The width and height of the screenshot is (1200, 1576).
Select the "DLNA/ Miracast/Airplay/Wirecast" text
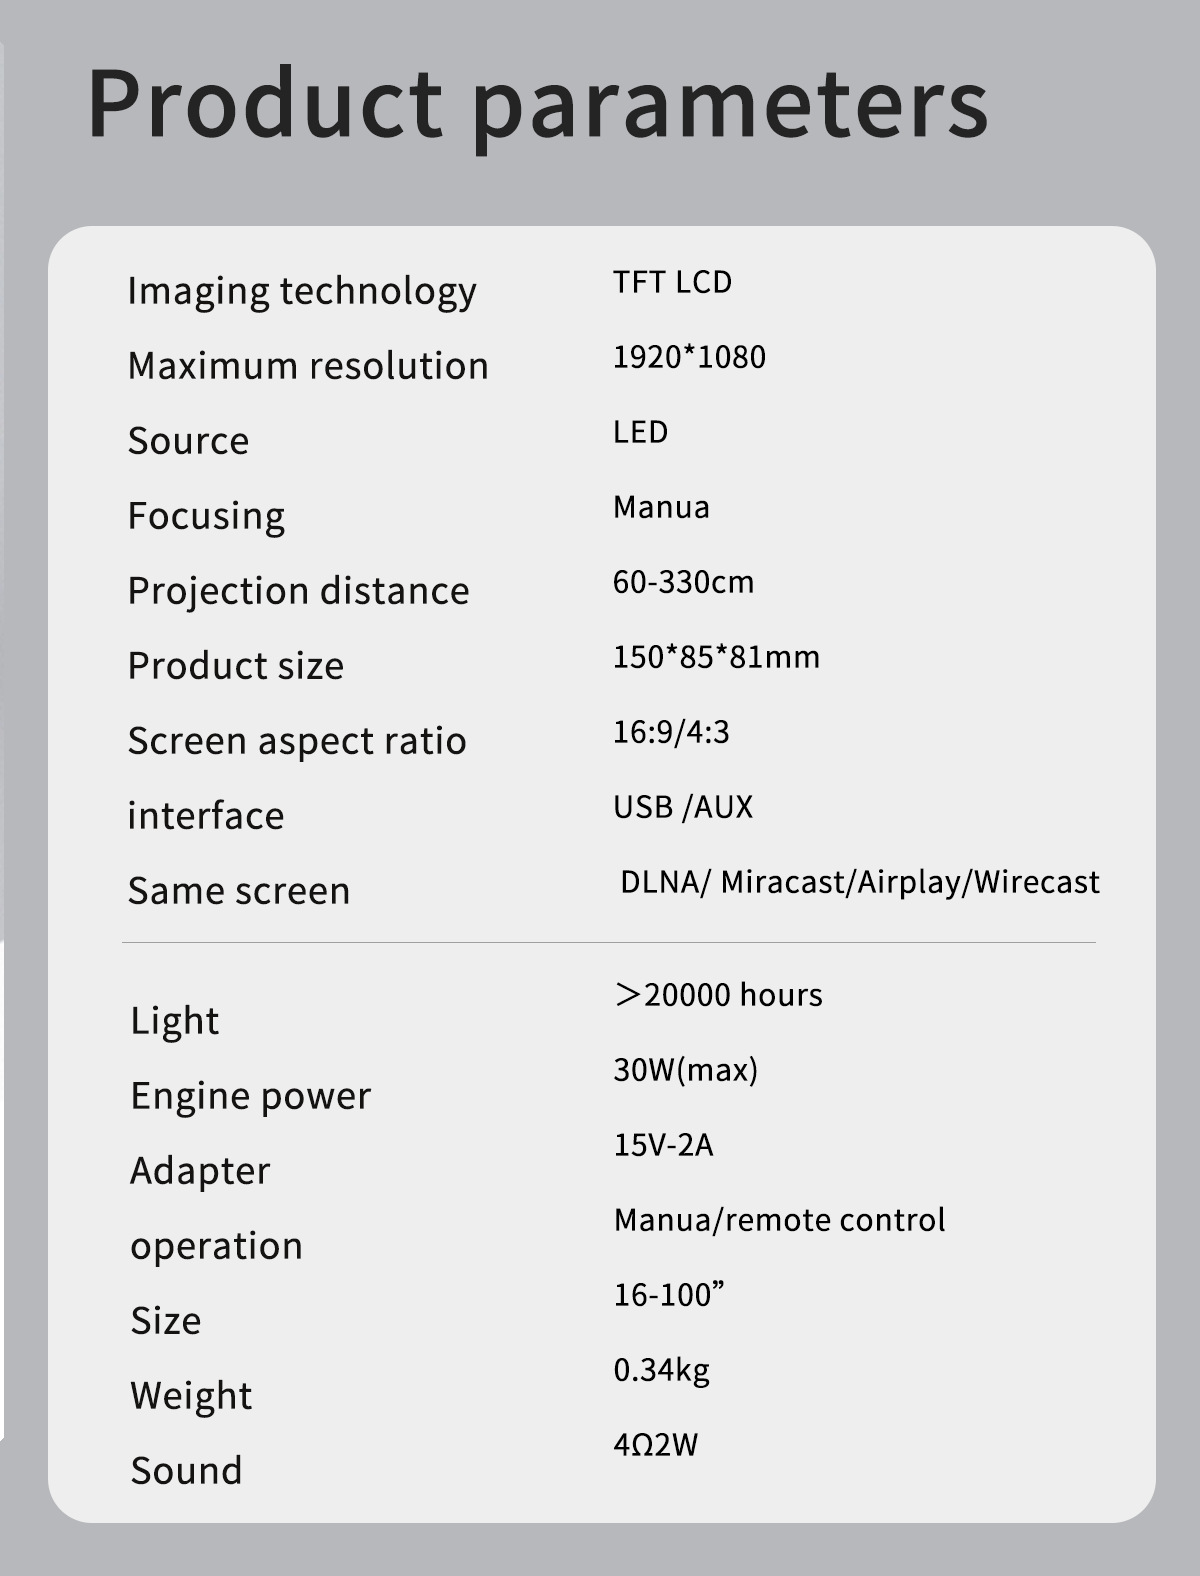point(859,882)
